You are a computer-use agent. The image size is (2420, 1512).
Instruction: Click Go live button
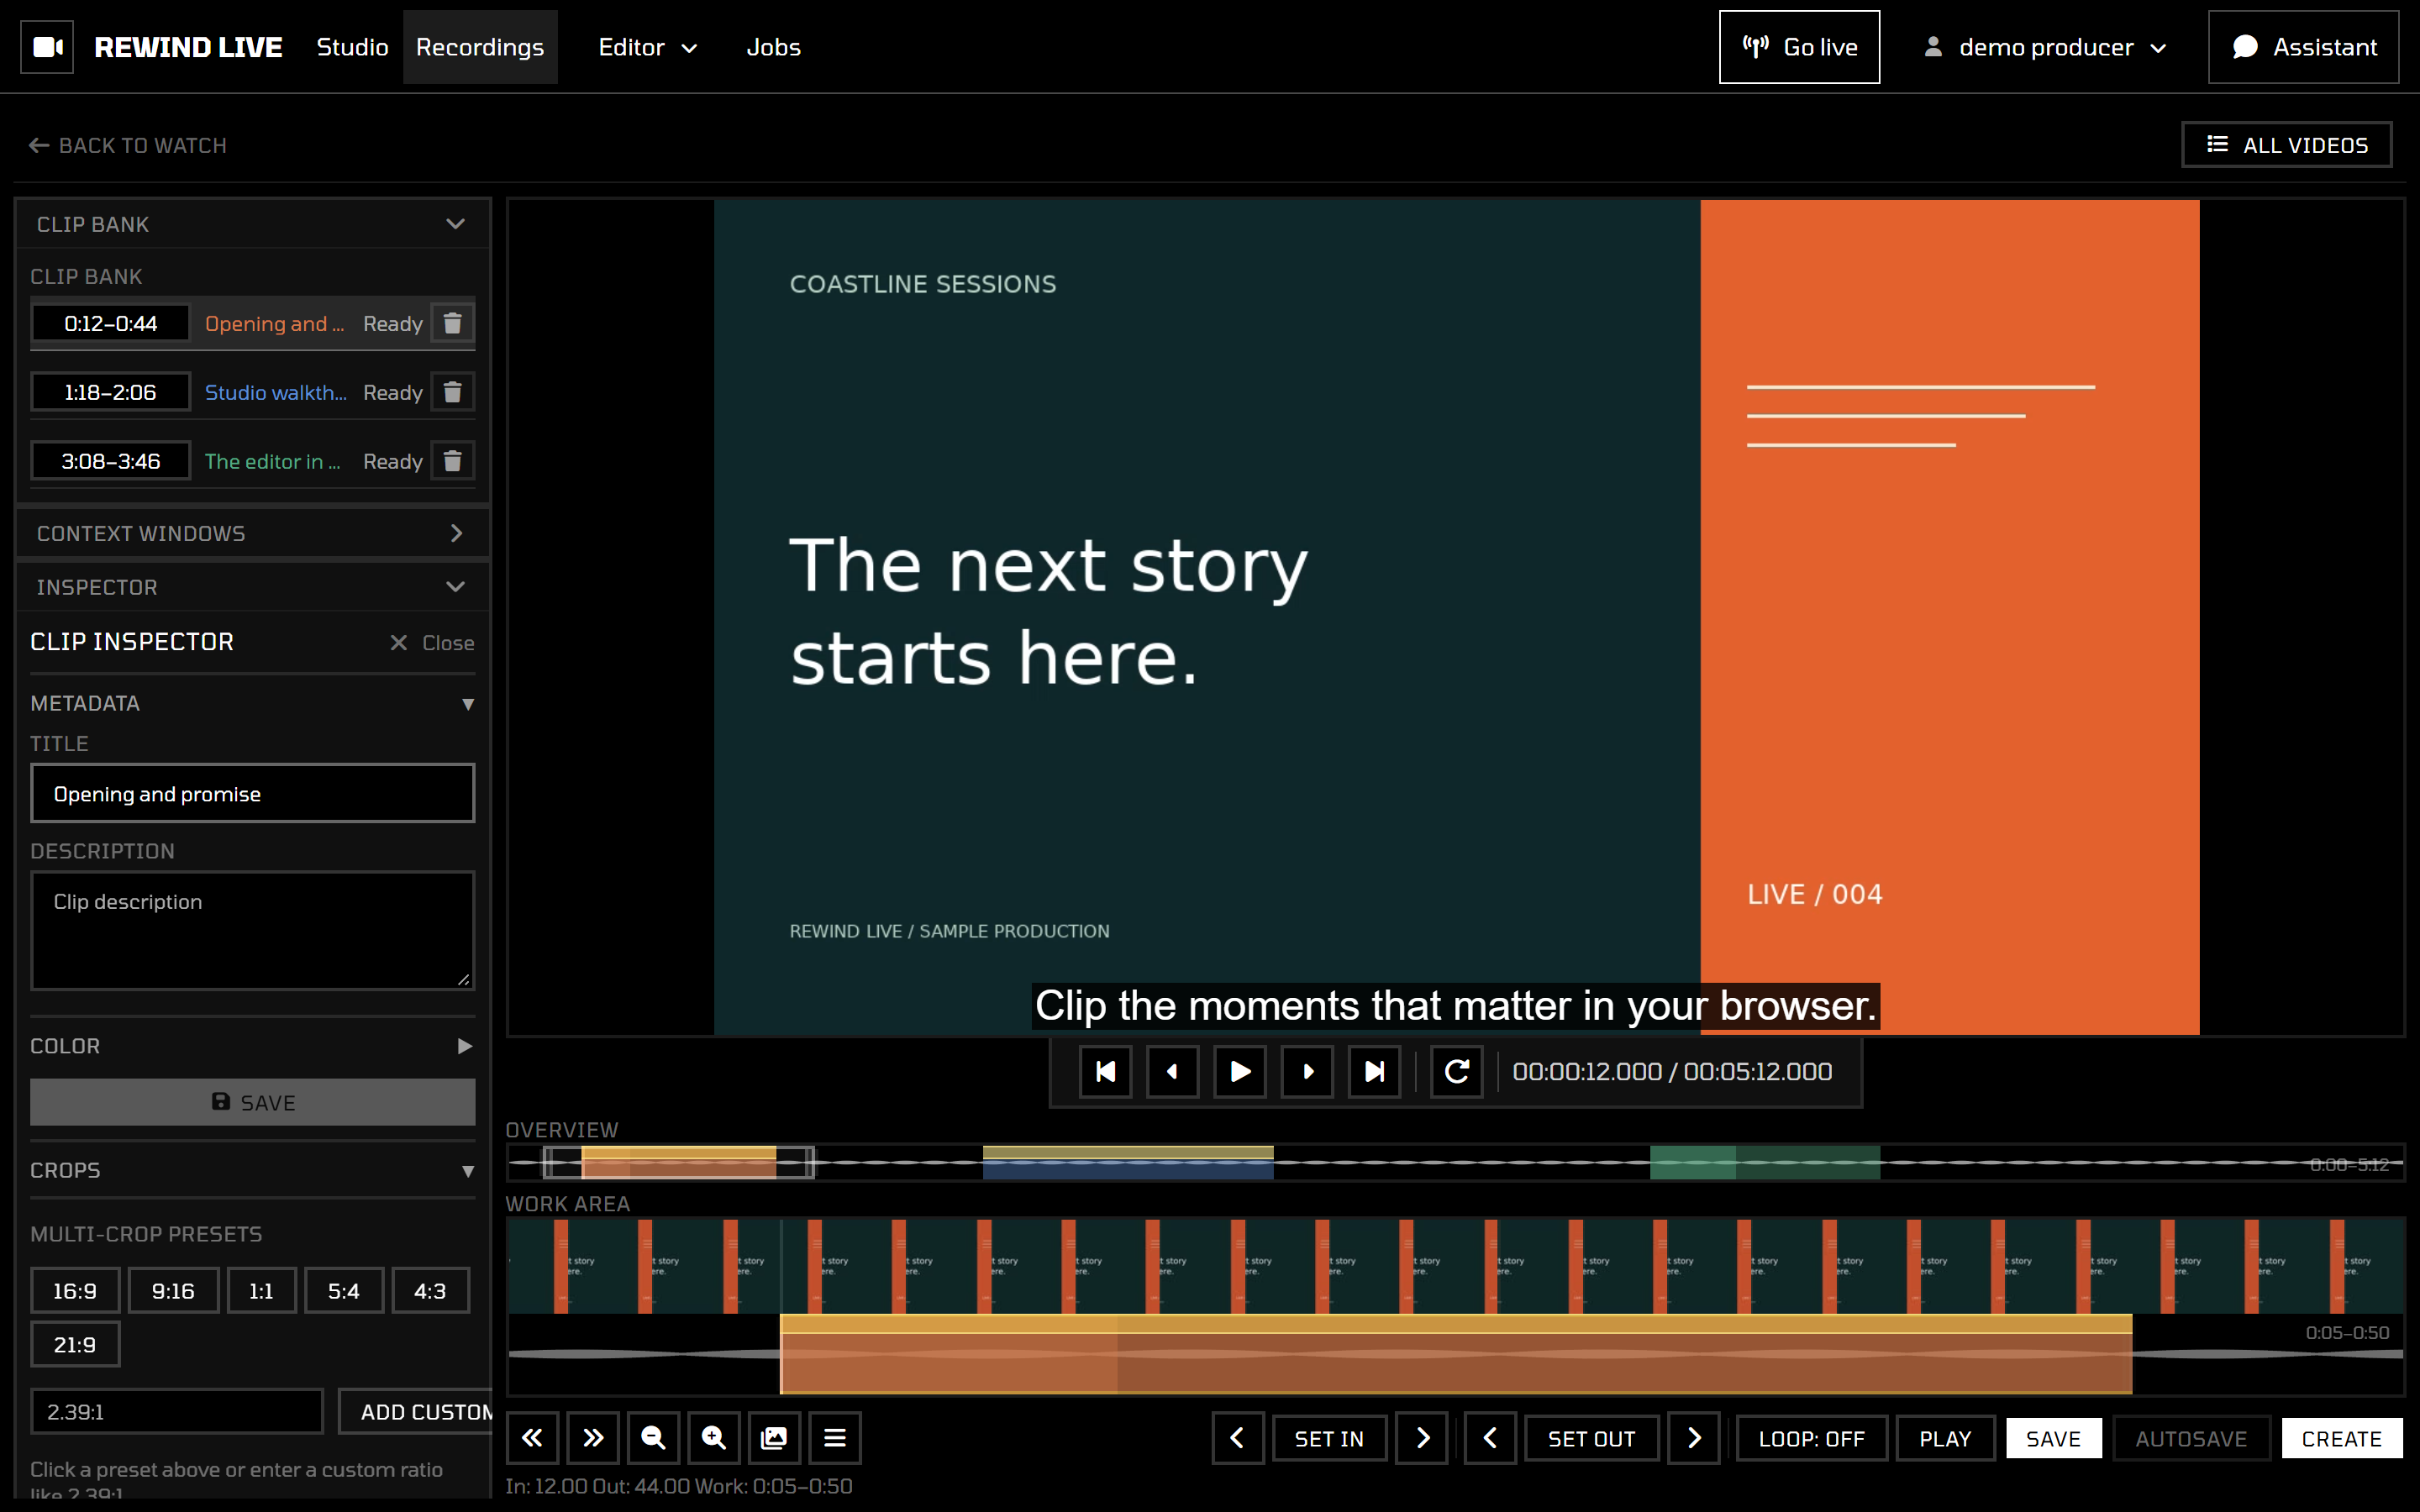1799,47
